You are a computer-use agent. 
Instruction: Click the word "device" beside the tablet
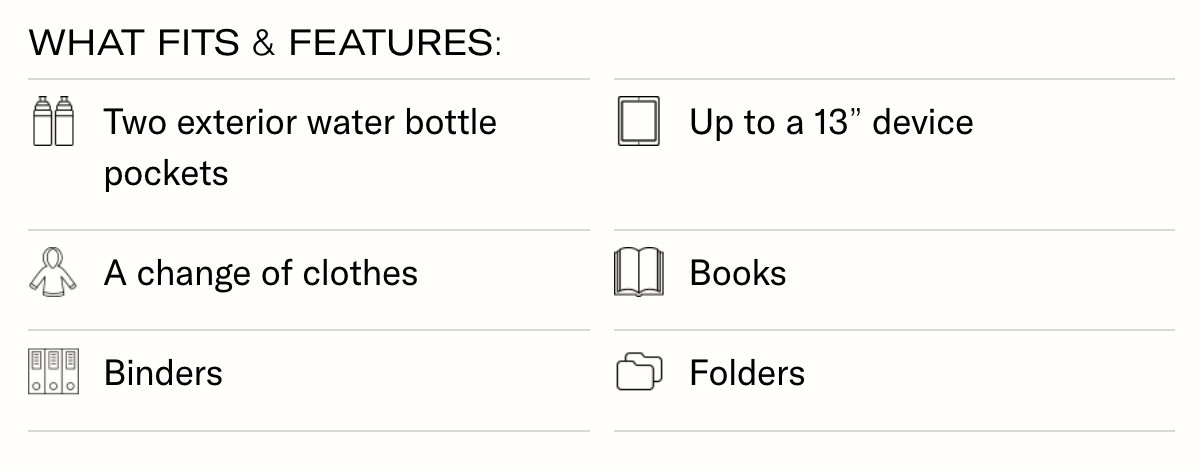923,122
